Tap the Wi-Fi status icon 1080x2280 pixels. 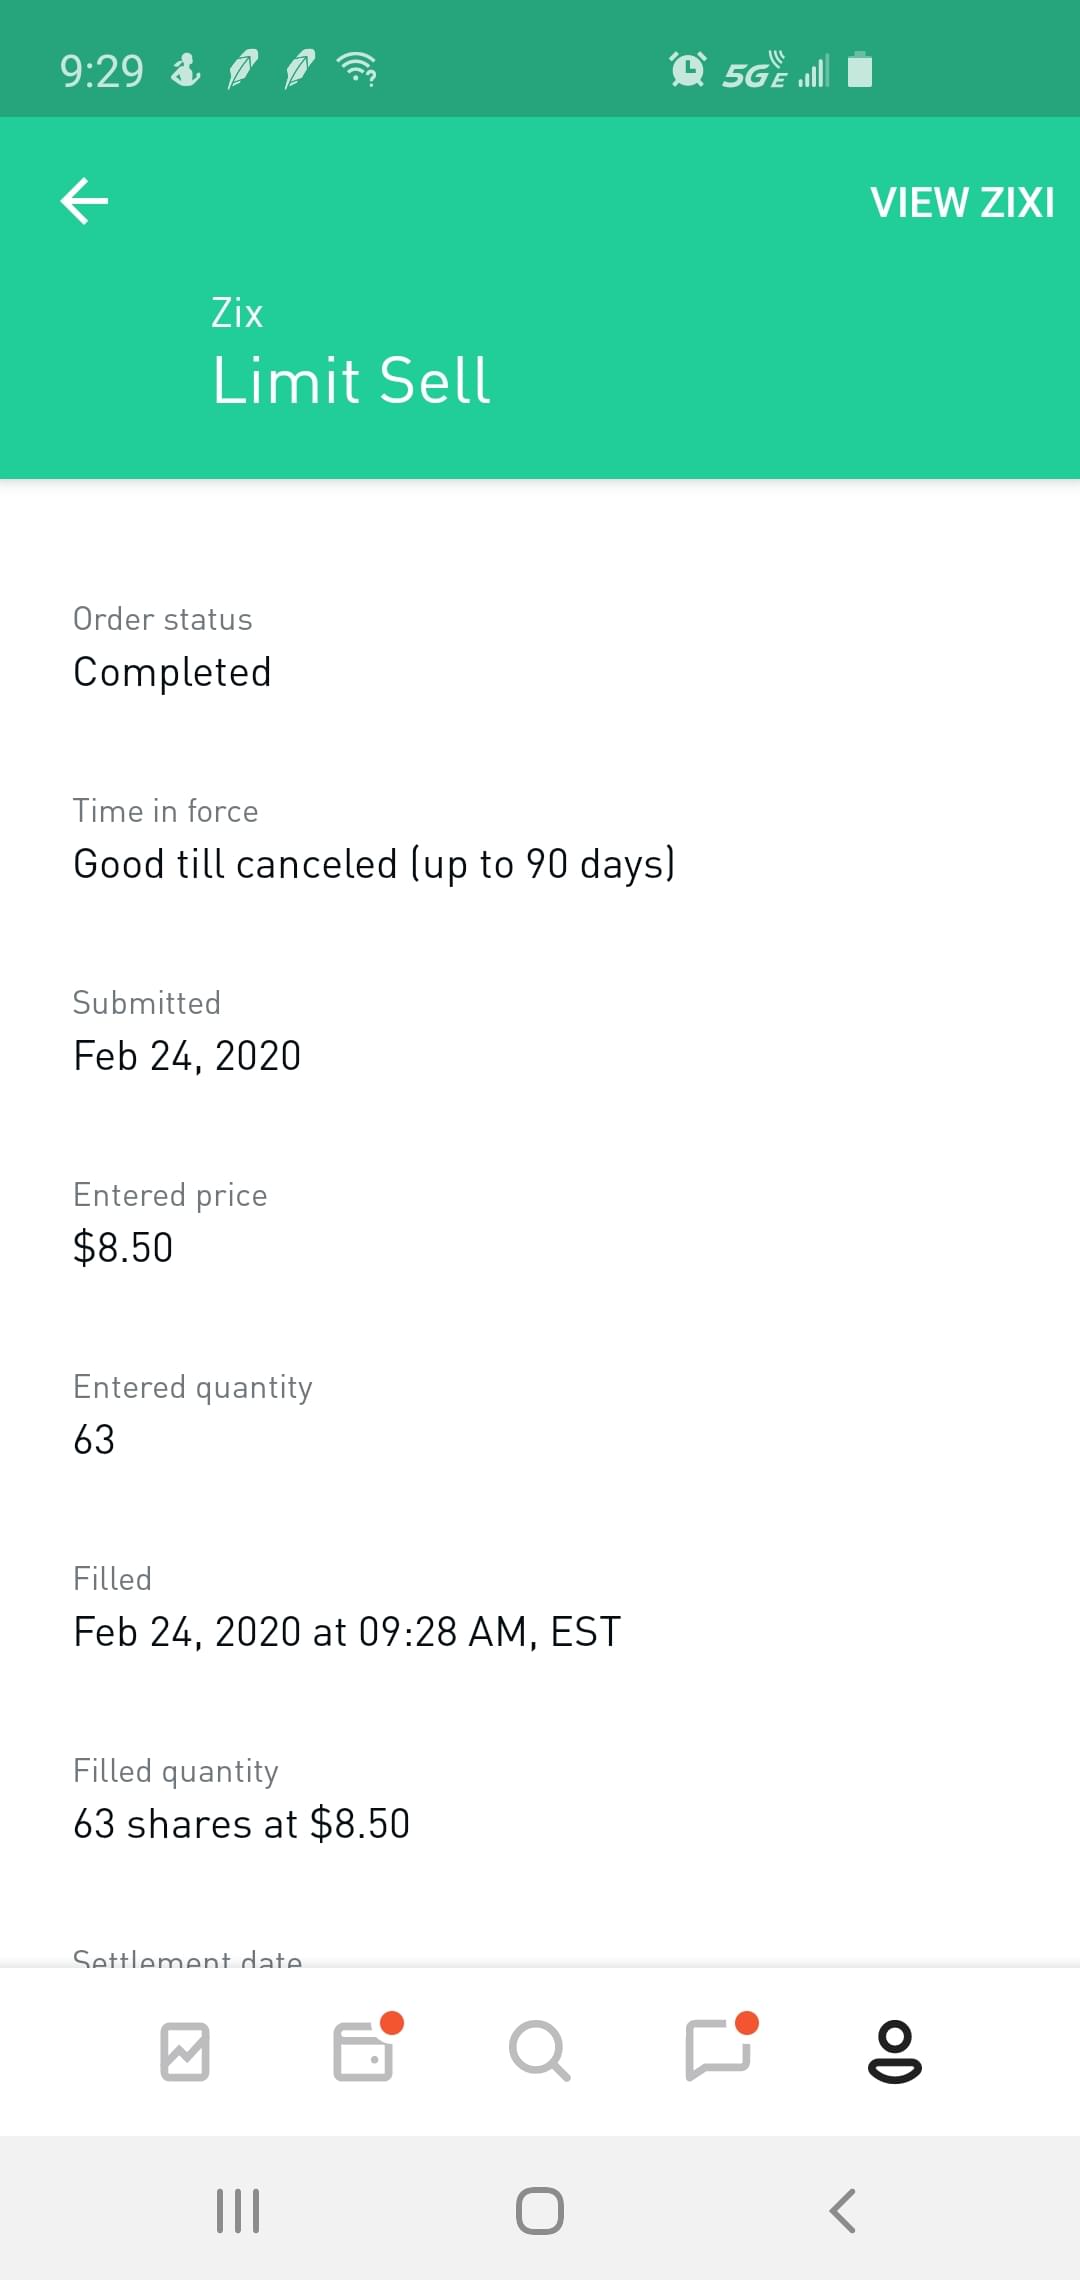pos(357,70)
